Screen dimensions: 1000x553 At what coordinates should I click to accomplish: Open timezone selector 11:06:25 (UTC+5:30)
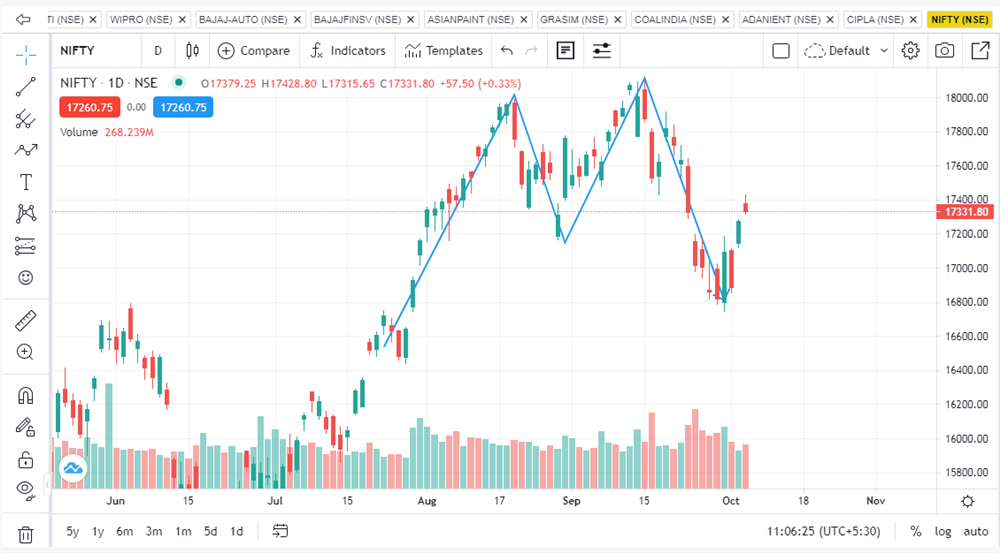click(823, 531)
